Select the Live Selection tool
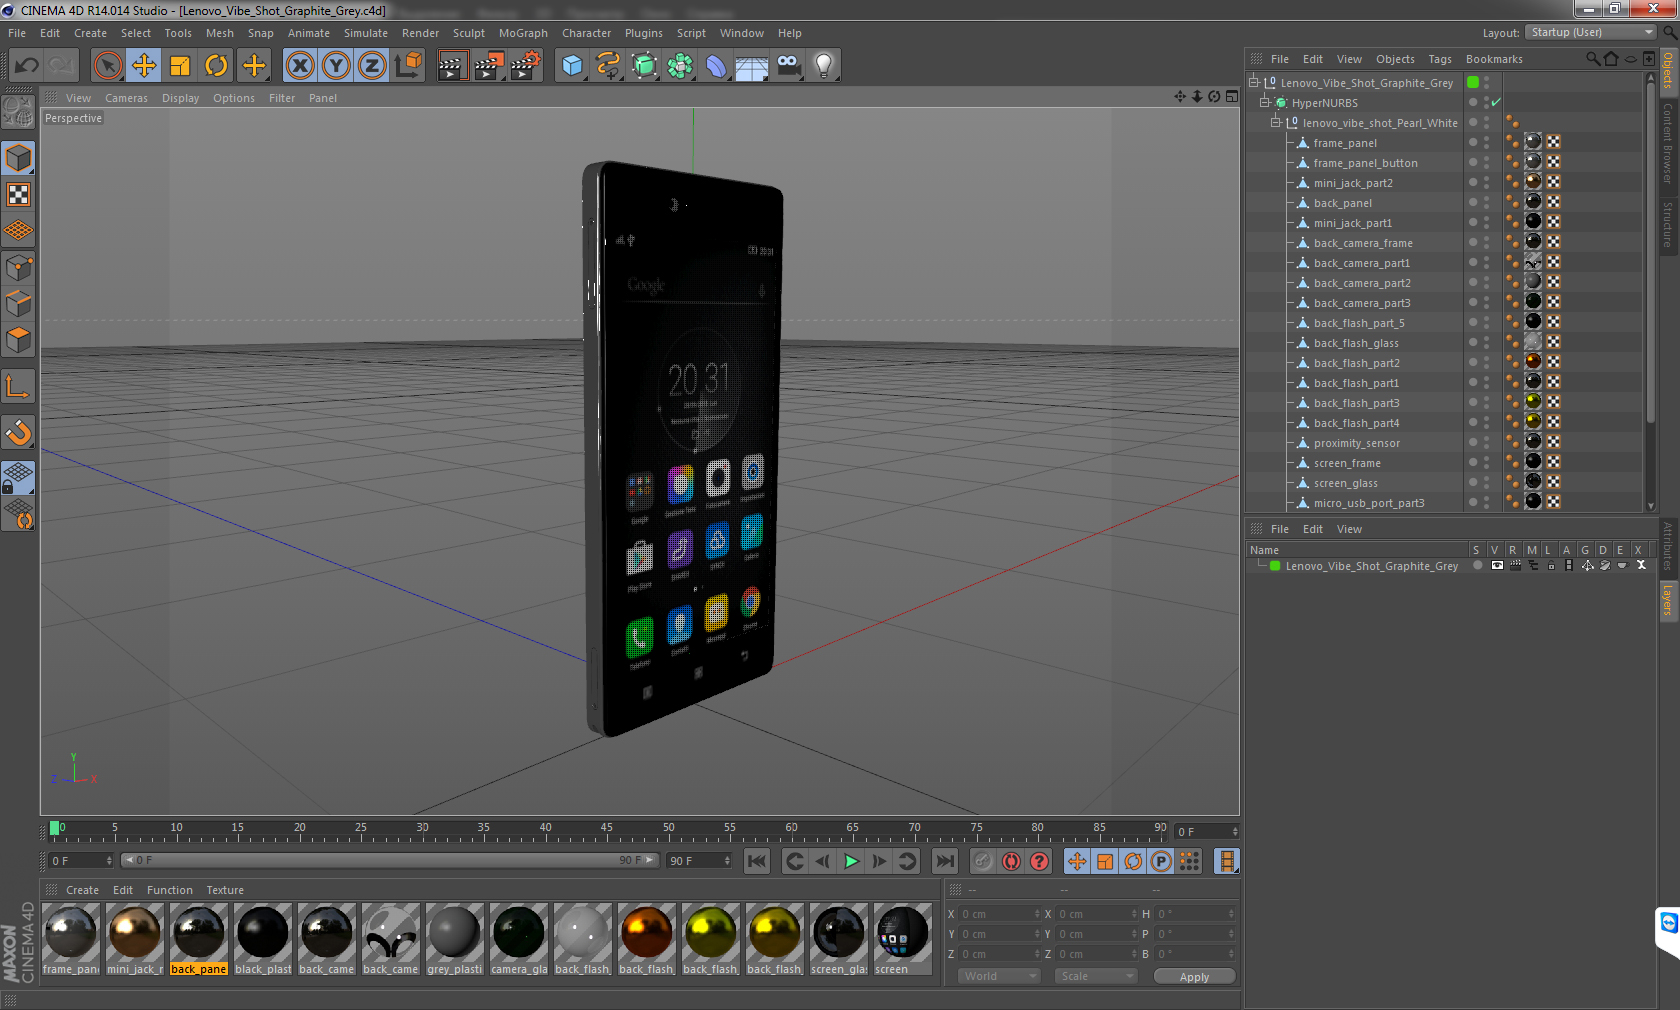 pyautogui.click(x=107, y=66)
